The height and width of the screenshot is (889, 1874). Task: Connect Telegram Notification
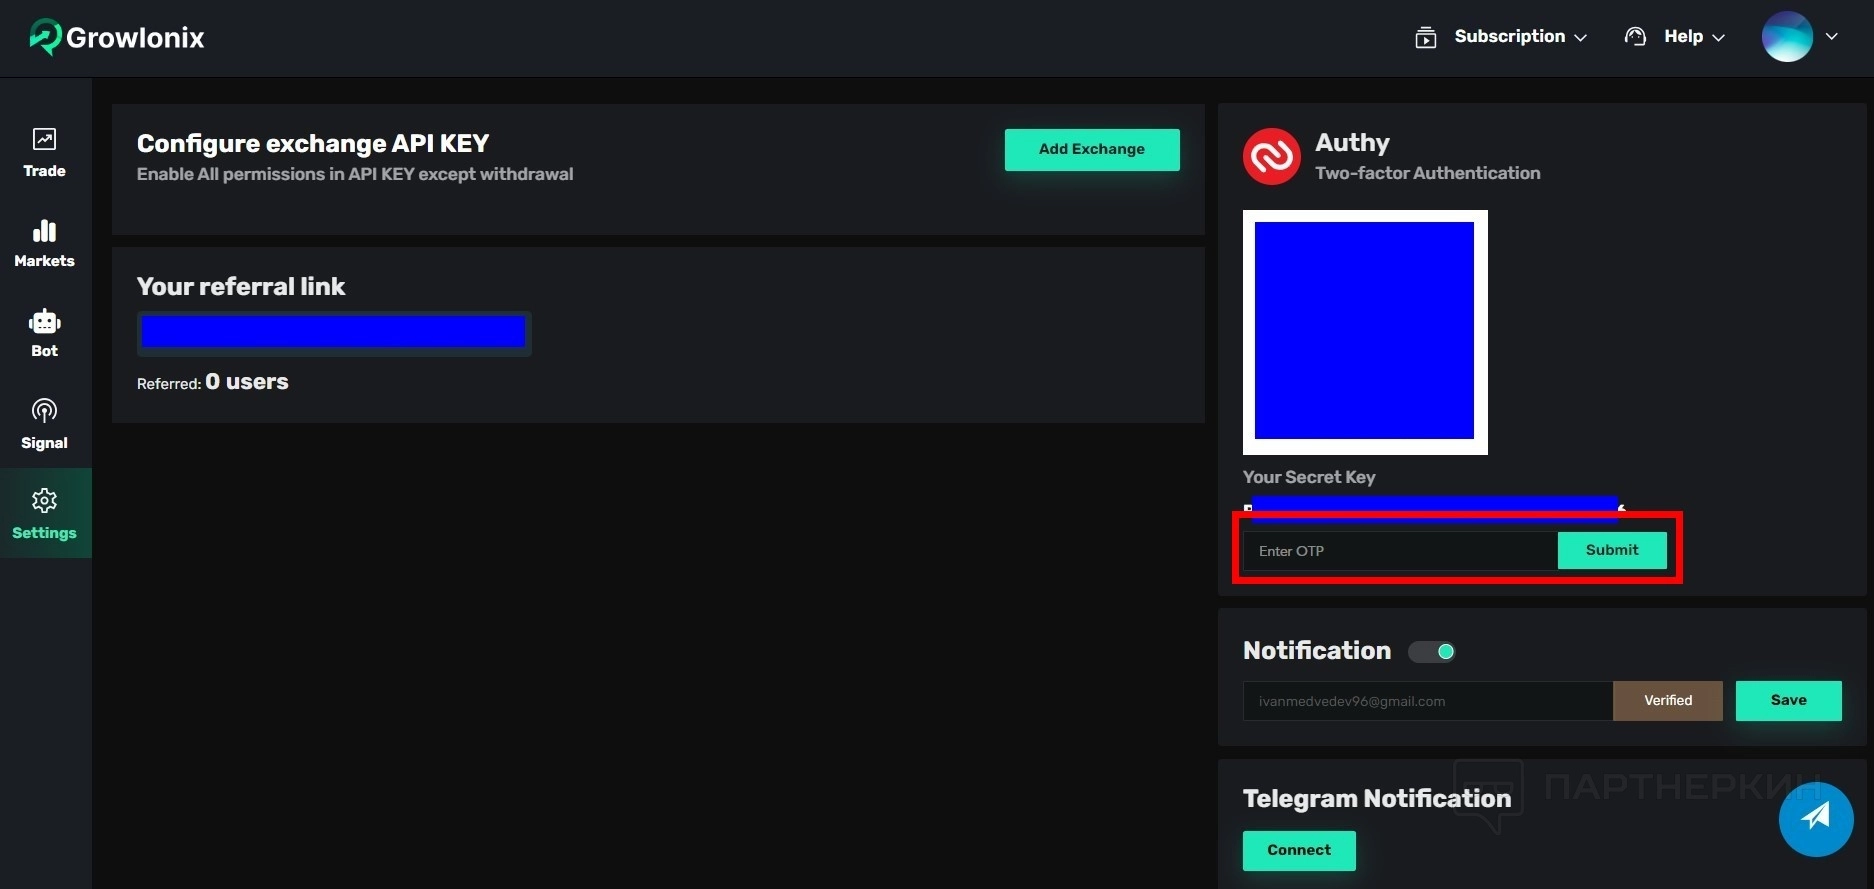click(1299, 850)
